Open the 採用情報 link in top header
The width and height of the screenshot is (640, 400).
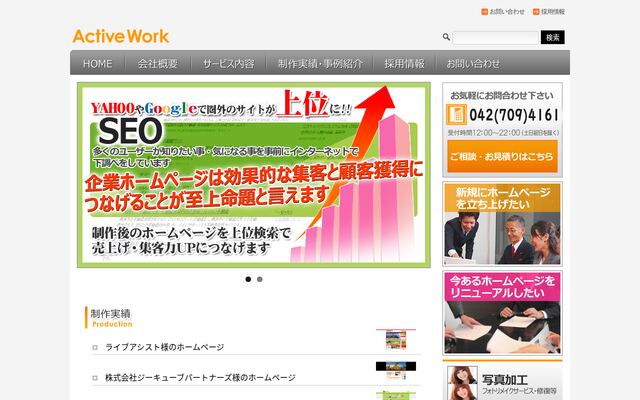coord(553,12)
